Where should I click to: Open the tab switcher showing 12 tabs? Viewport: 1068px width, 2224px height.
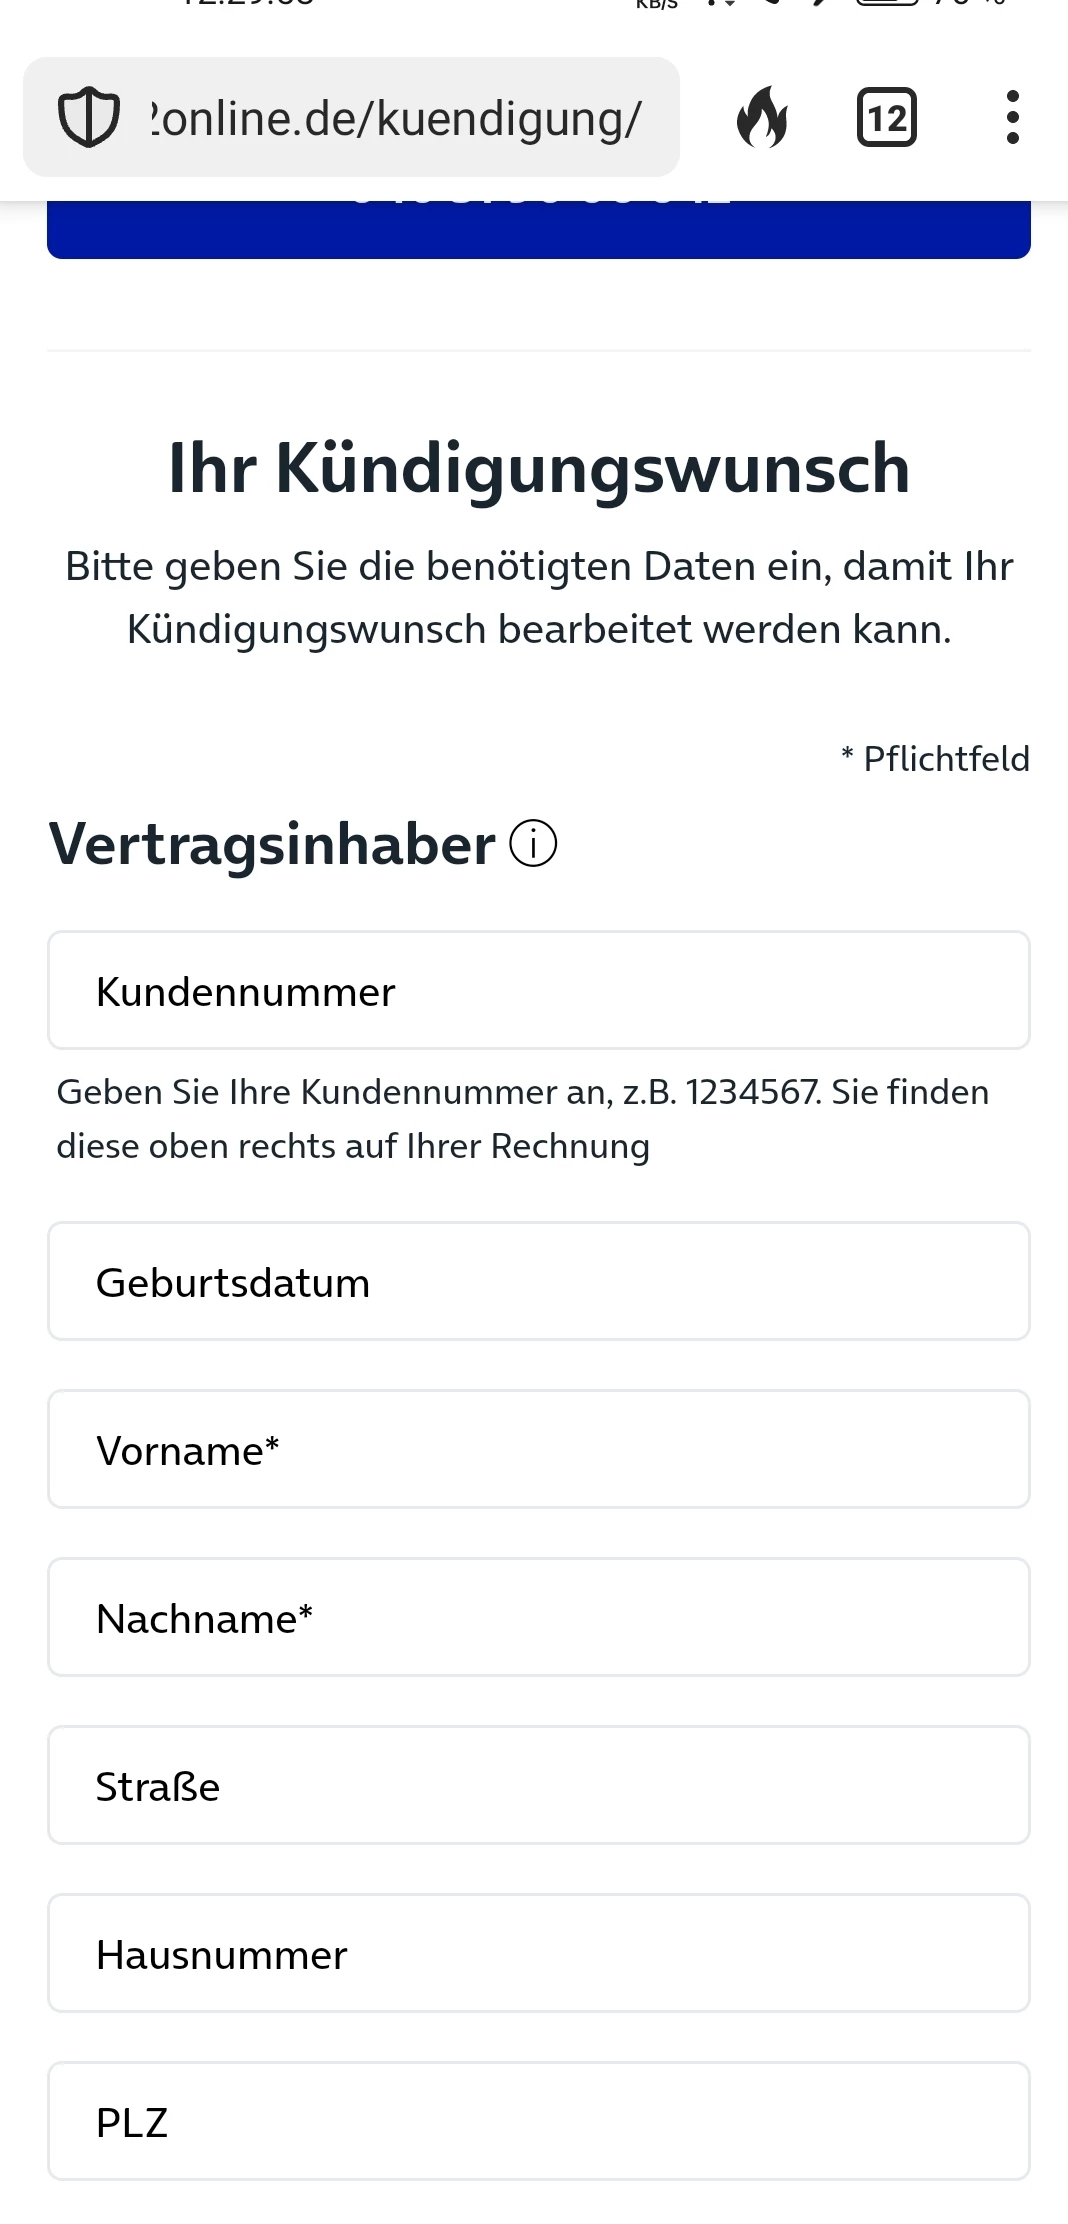886,118
